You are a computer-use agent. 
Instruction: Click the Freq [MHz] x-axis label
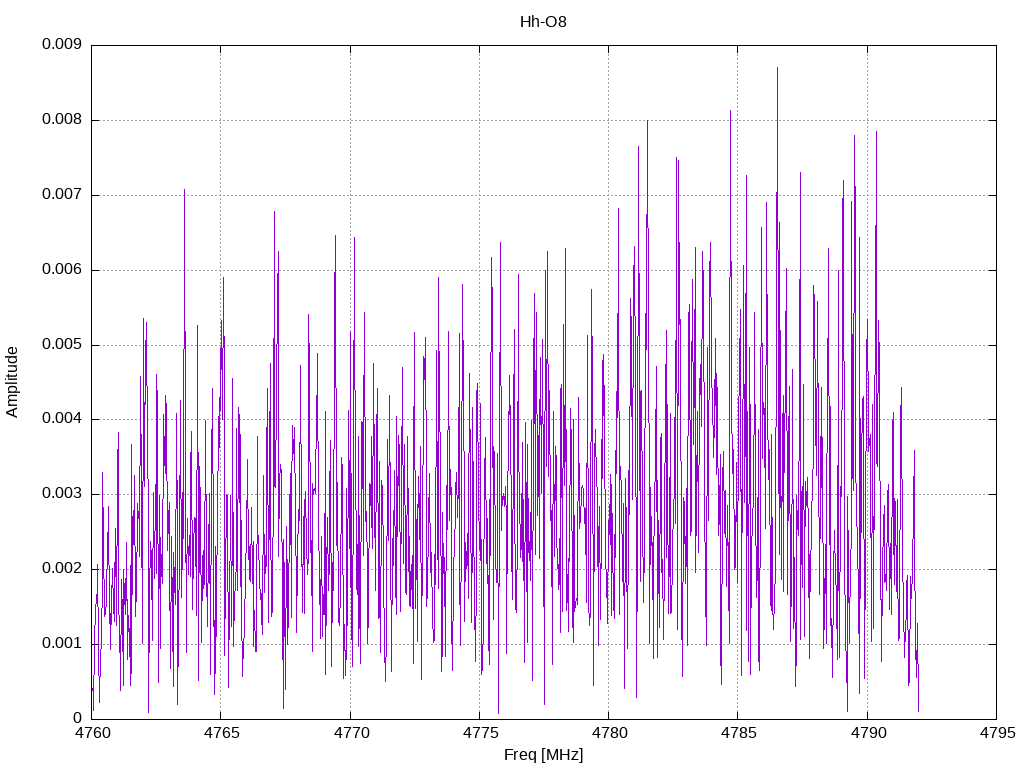click(x=543, y=754)
